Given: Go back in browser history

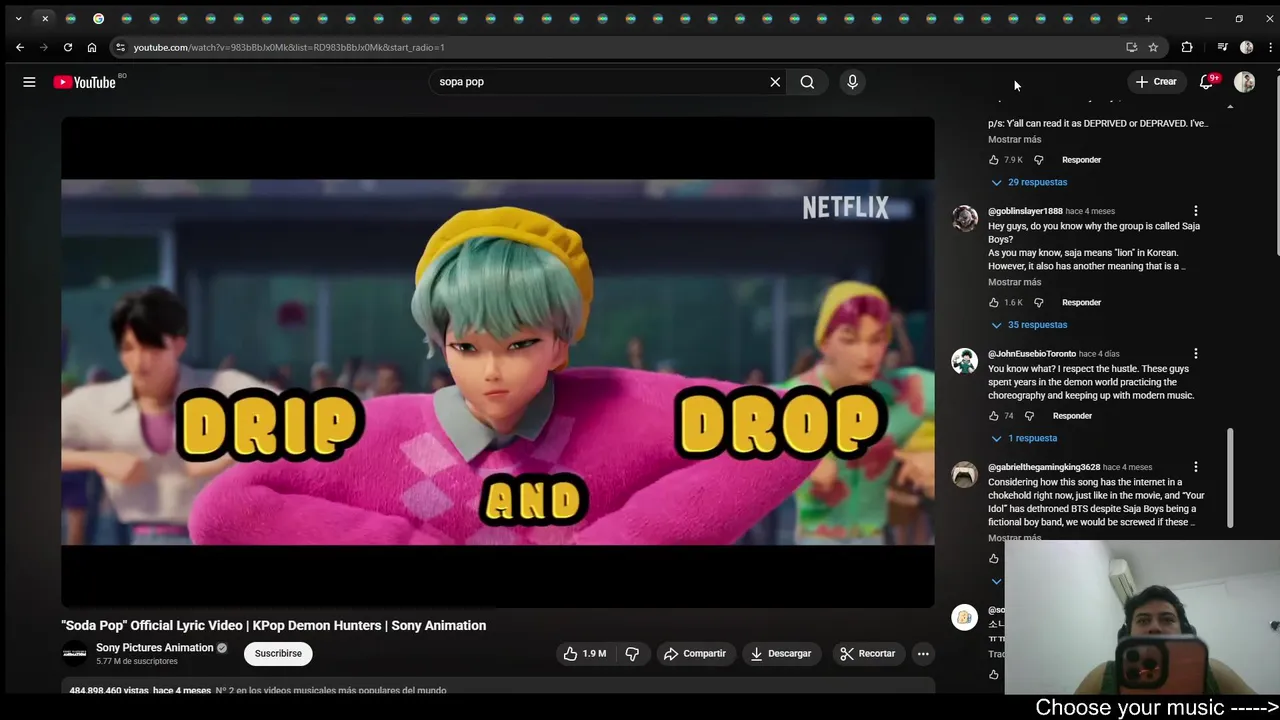Looking at the screenshot, I should (x=20, y=47).
